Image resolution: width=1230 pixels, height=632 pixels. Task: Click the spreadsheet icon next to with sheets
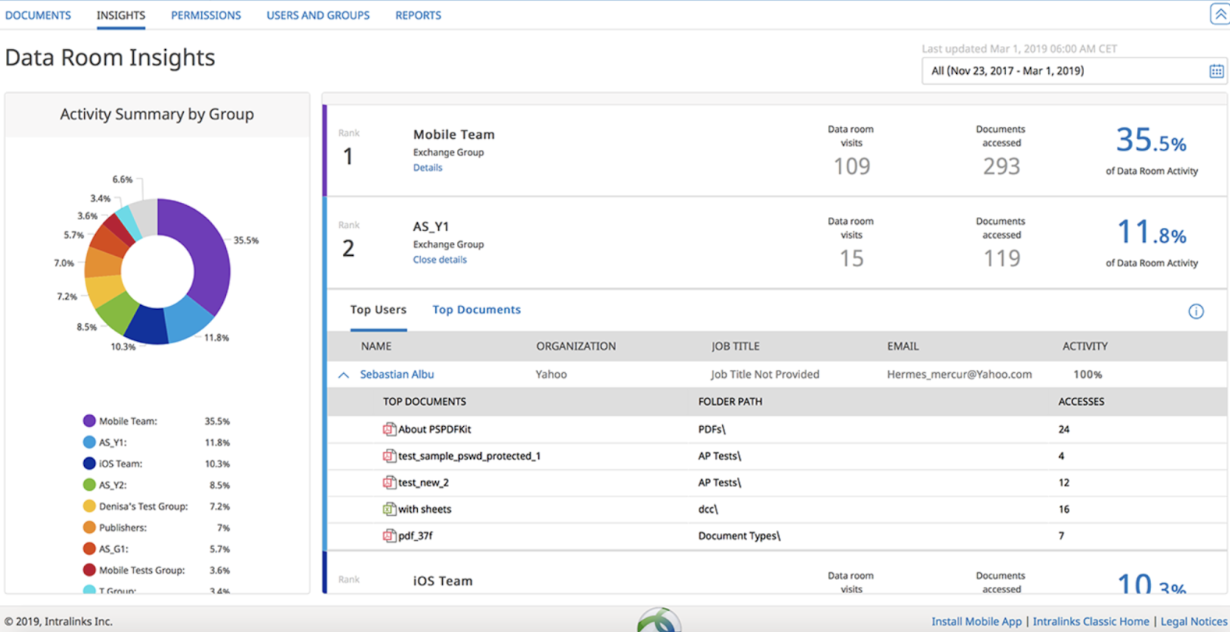click(390, 509)
